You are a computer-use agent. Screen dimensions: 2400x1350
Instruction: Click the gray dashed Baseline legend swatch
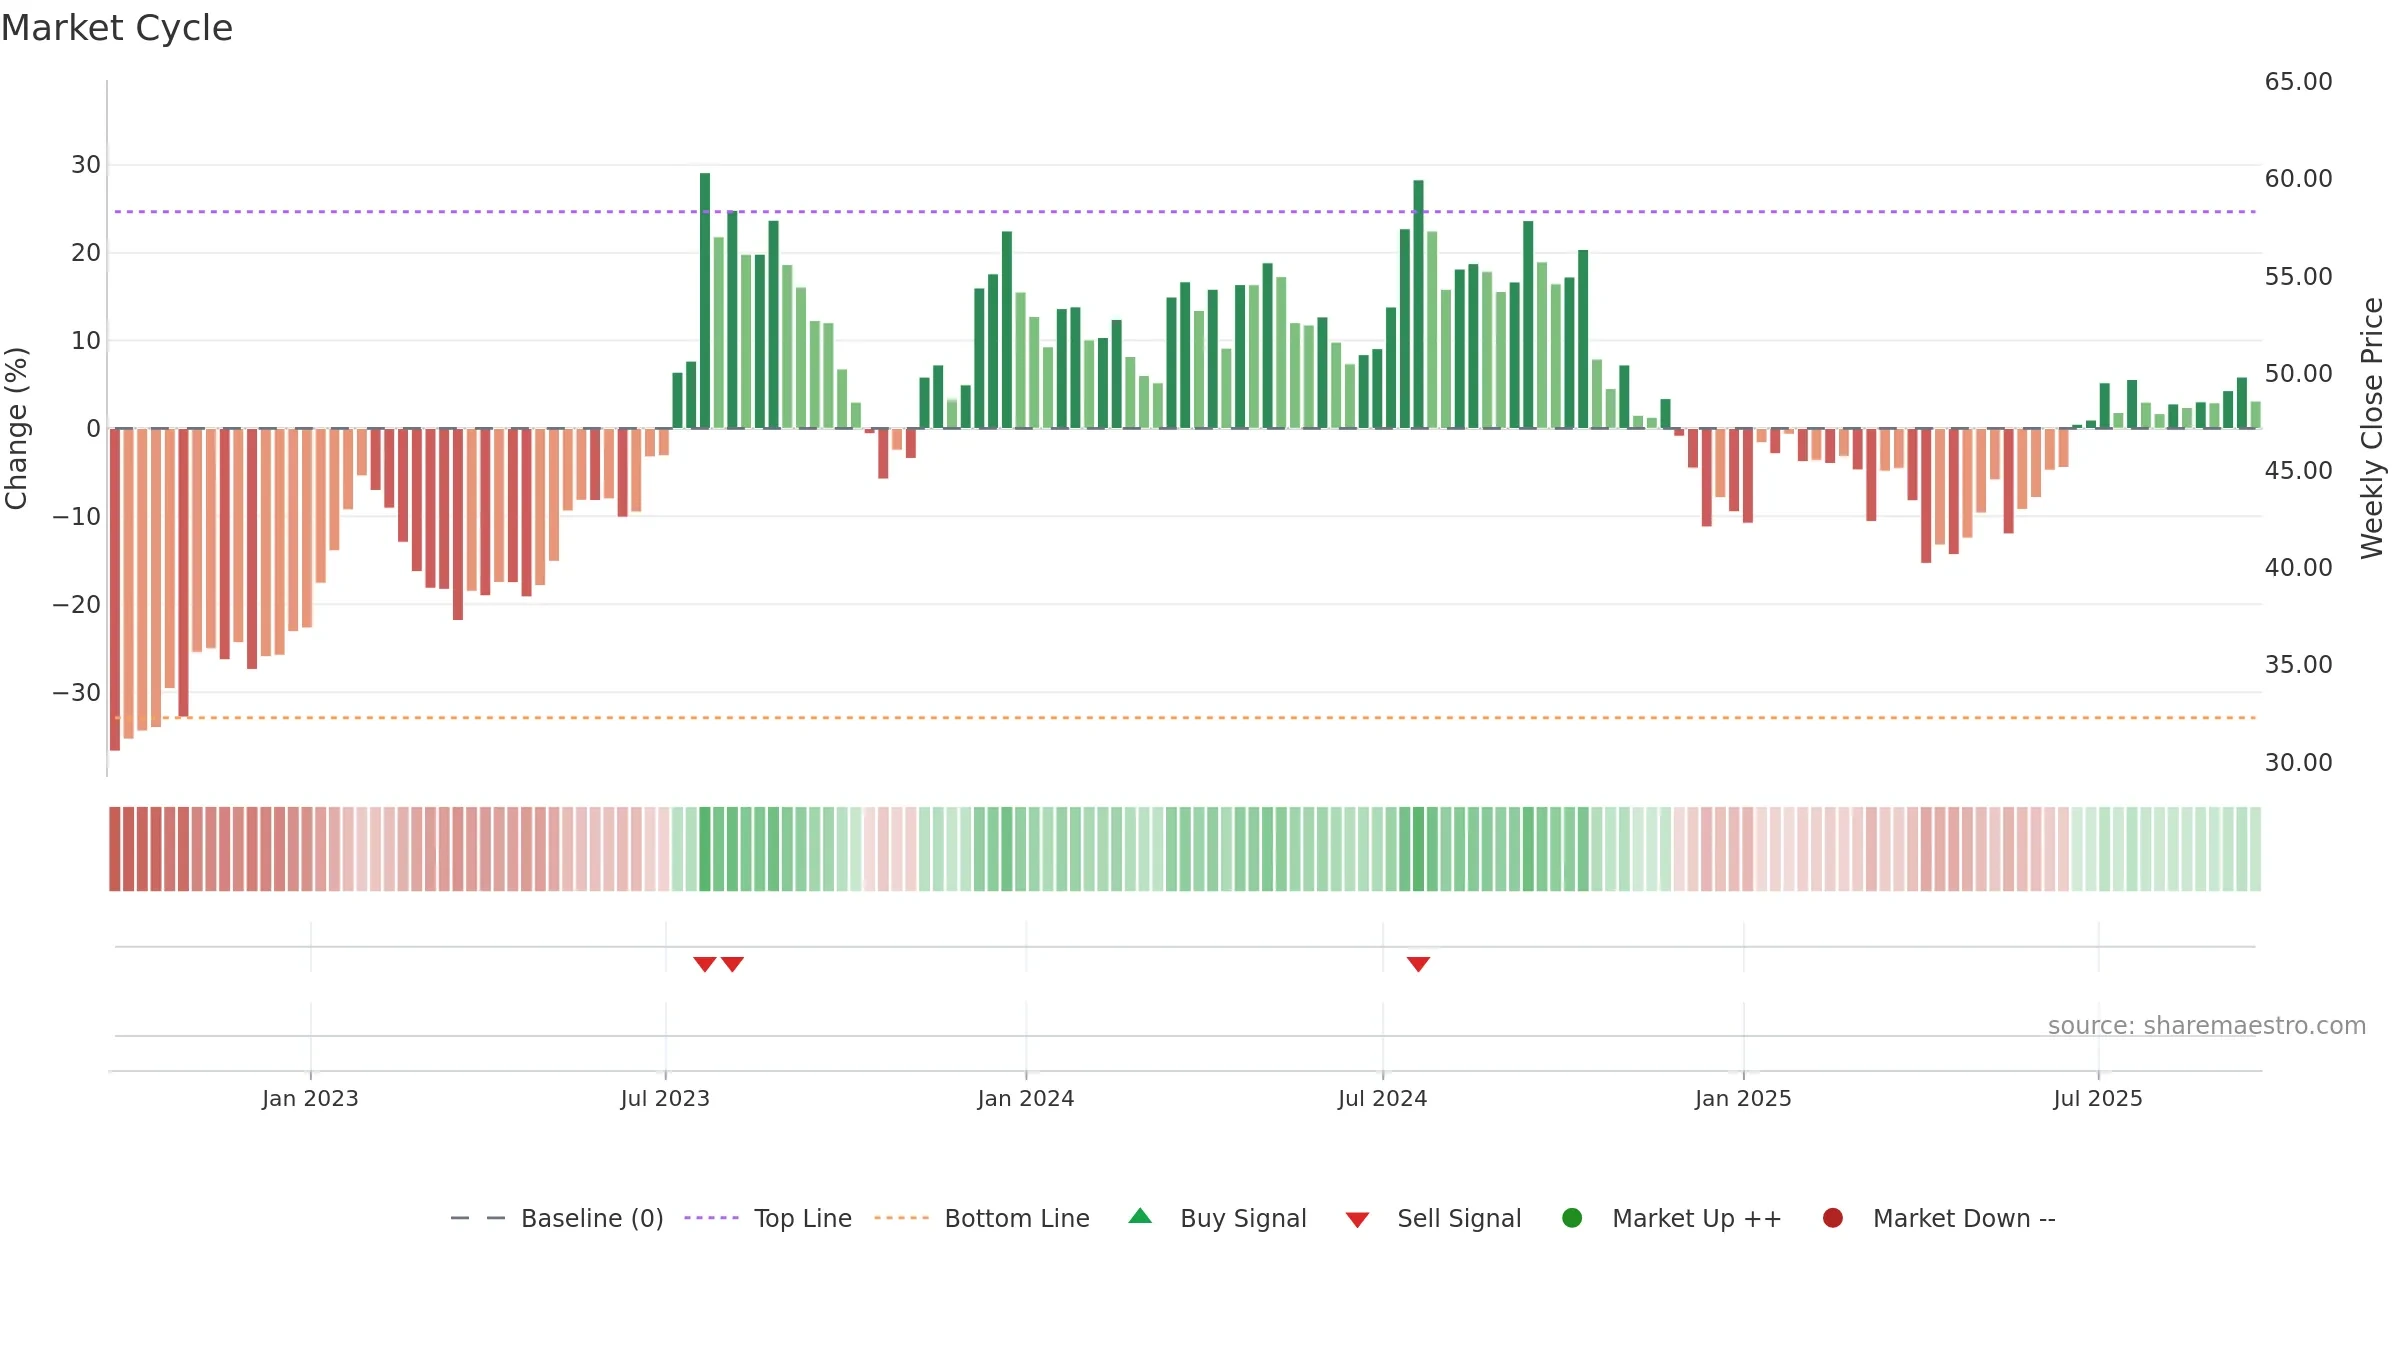(478, 1218)
